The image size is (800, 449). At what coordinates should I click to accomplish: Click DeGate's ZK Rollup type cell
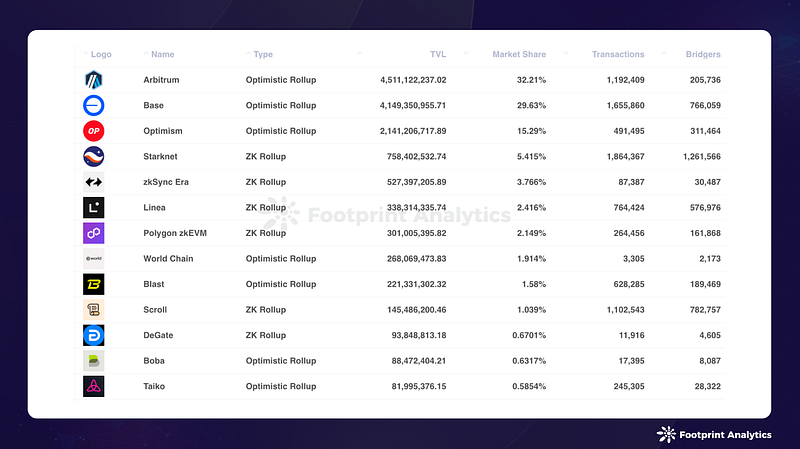point(266,335)
